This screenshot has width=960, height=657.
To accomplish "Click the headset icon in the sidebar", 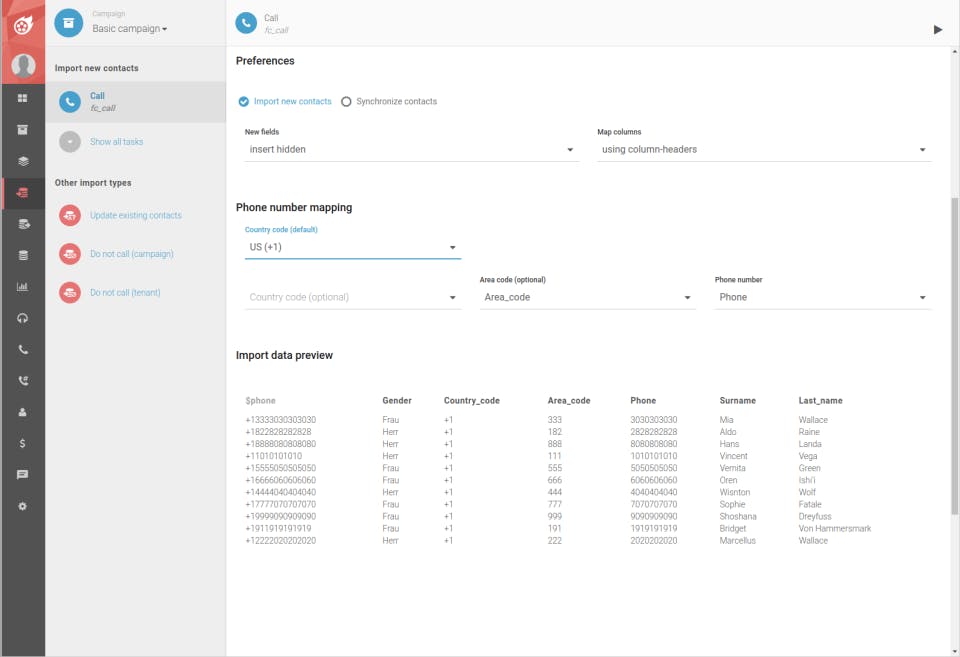I will pos(22,318).
